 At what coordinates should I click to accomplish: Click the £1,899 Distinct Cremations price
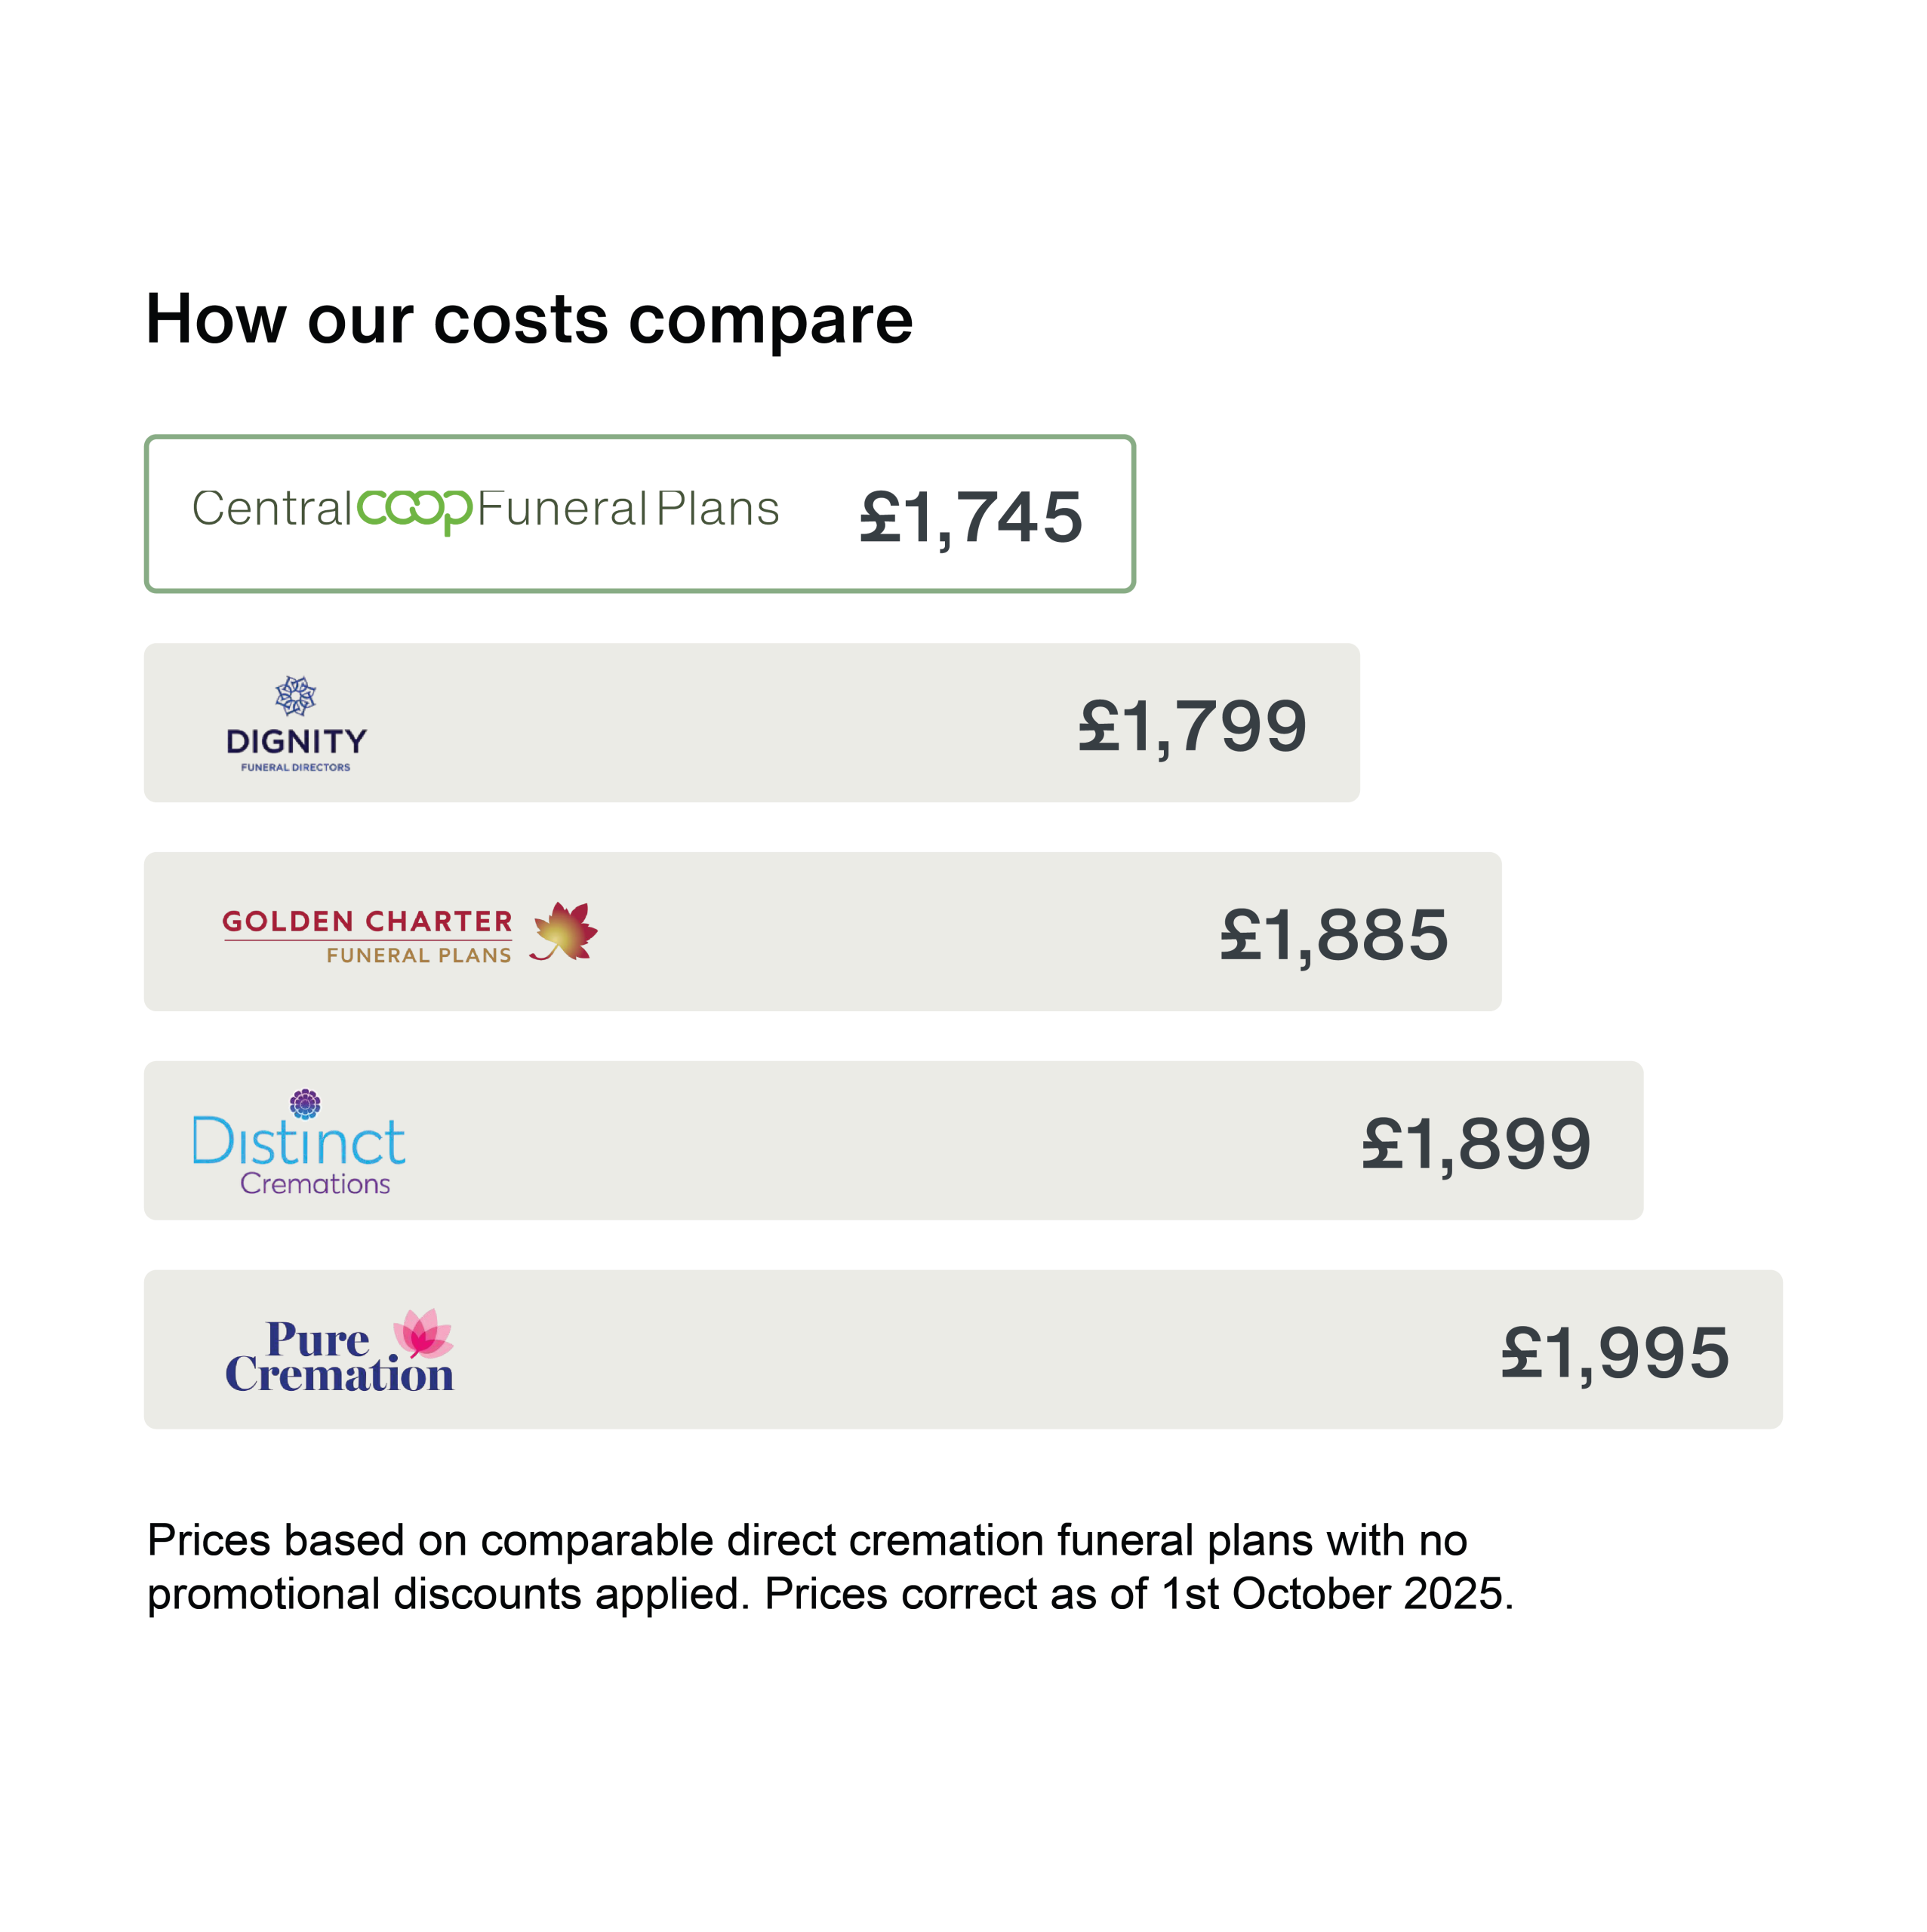1476,1144
